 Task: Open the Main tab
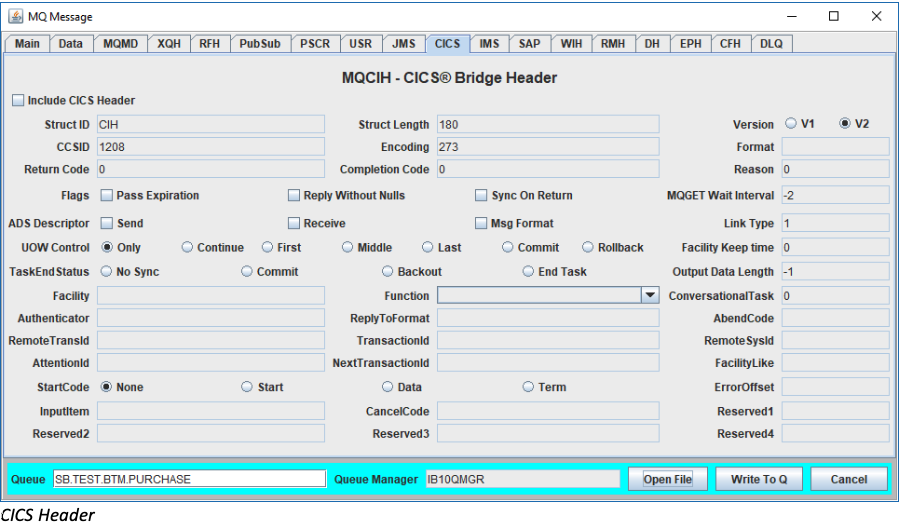pos(27,44)
